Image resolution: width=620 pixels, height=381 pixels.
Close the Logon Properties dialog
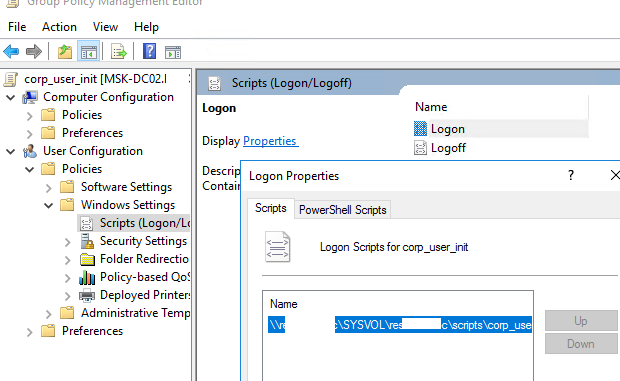614,175
